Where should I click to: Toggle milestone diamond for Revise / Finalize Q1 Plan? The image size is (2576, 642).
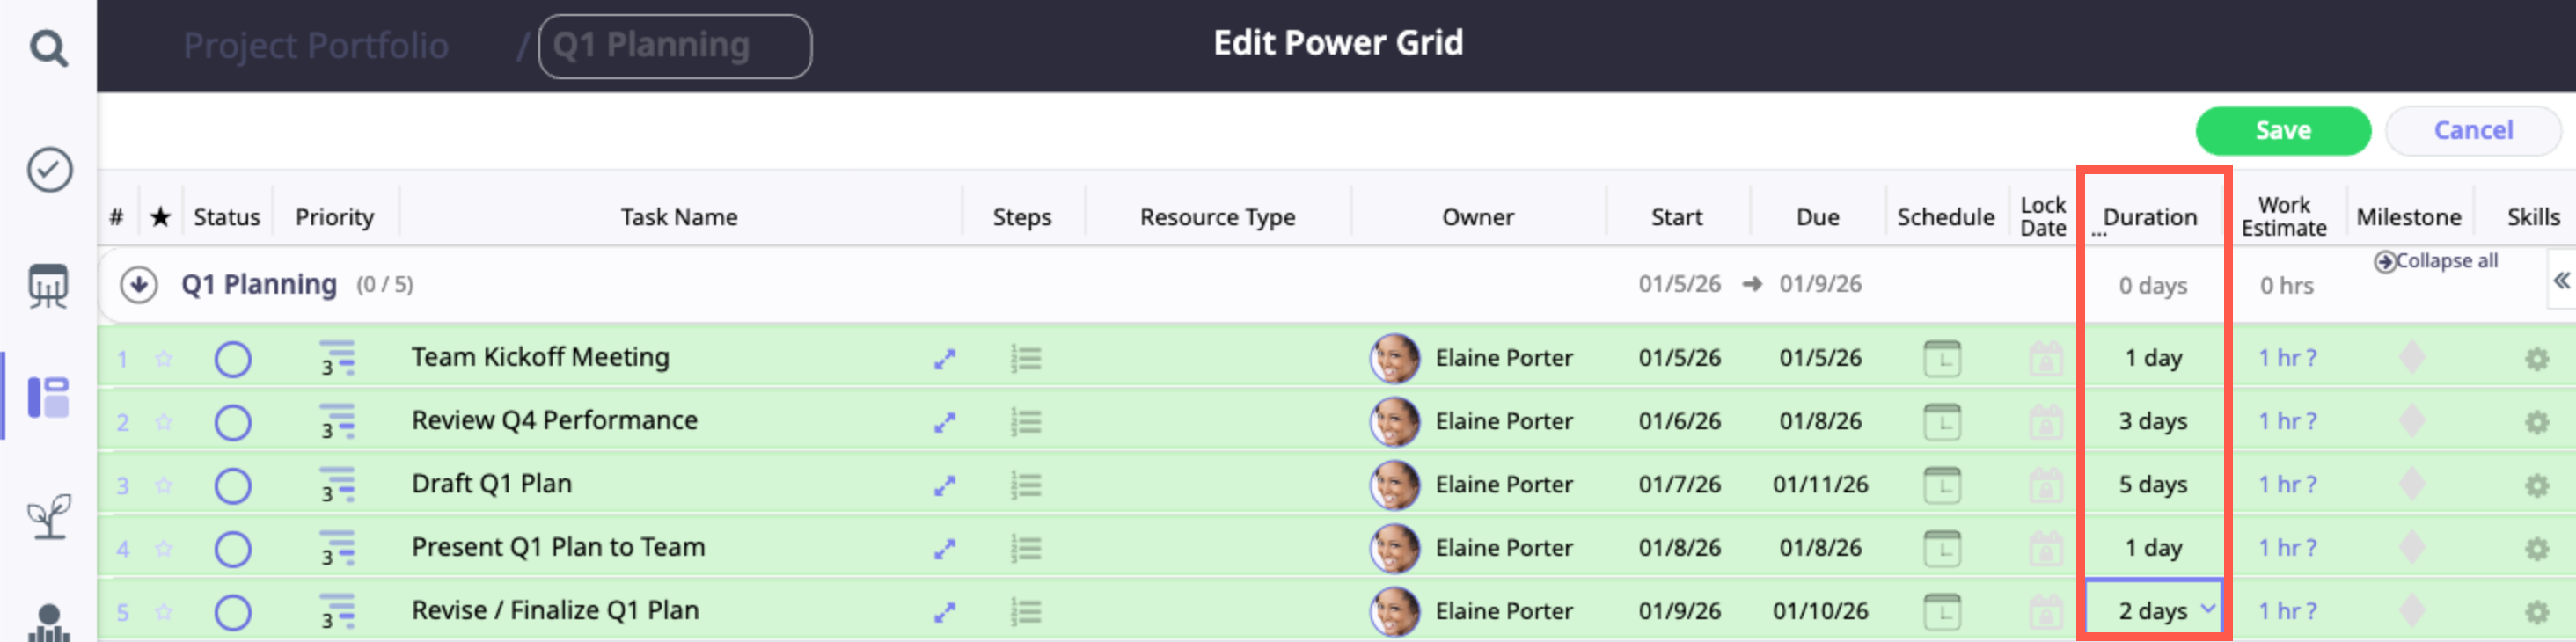2411,611
